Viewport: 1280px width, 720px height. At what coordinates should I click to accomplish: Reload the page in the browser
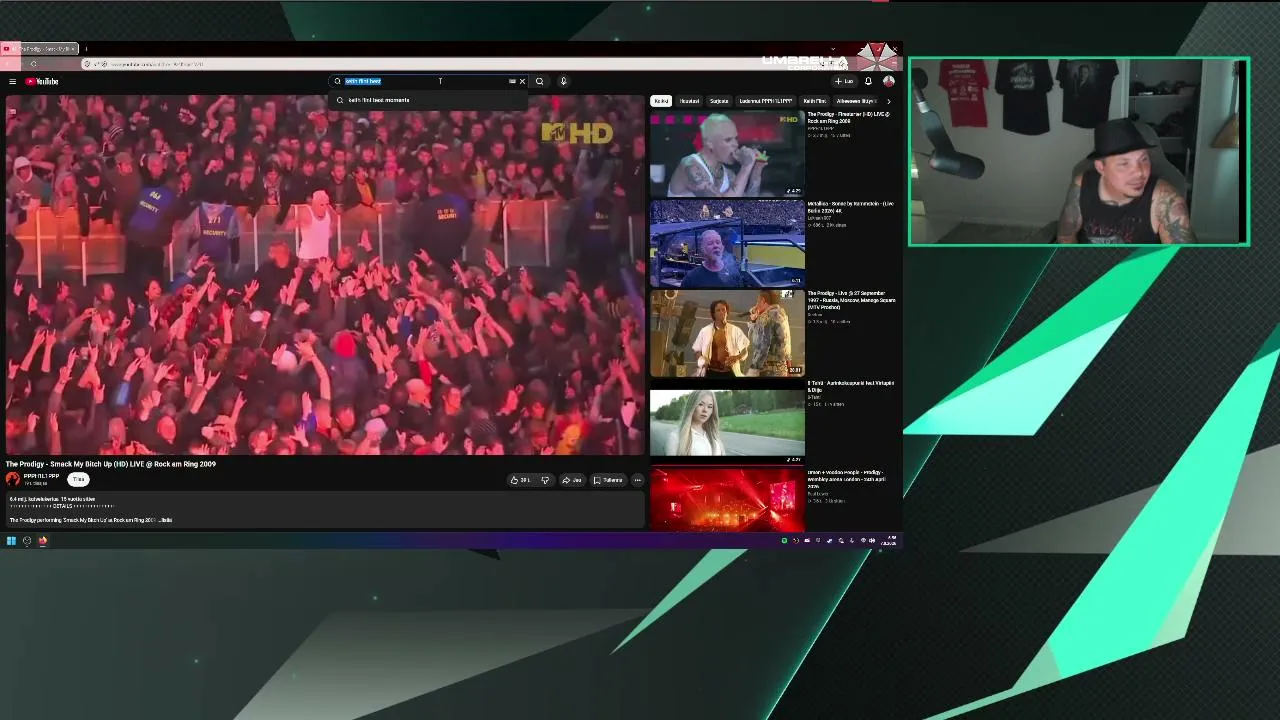[33, 64]
